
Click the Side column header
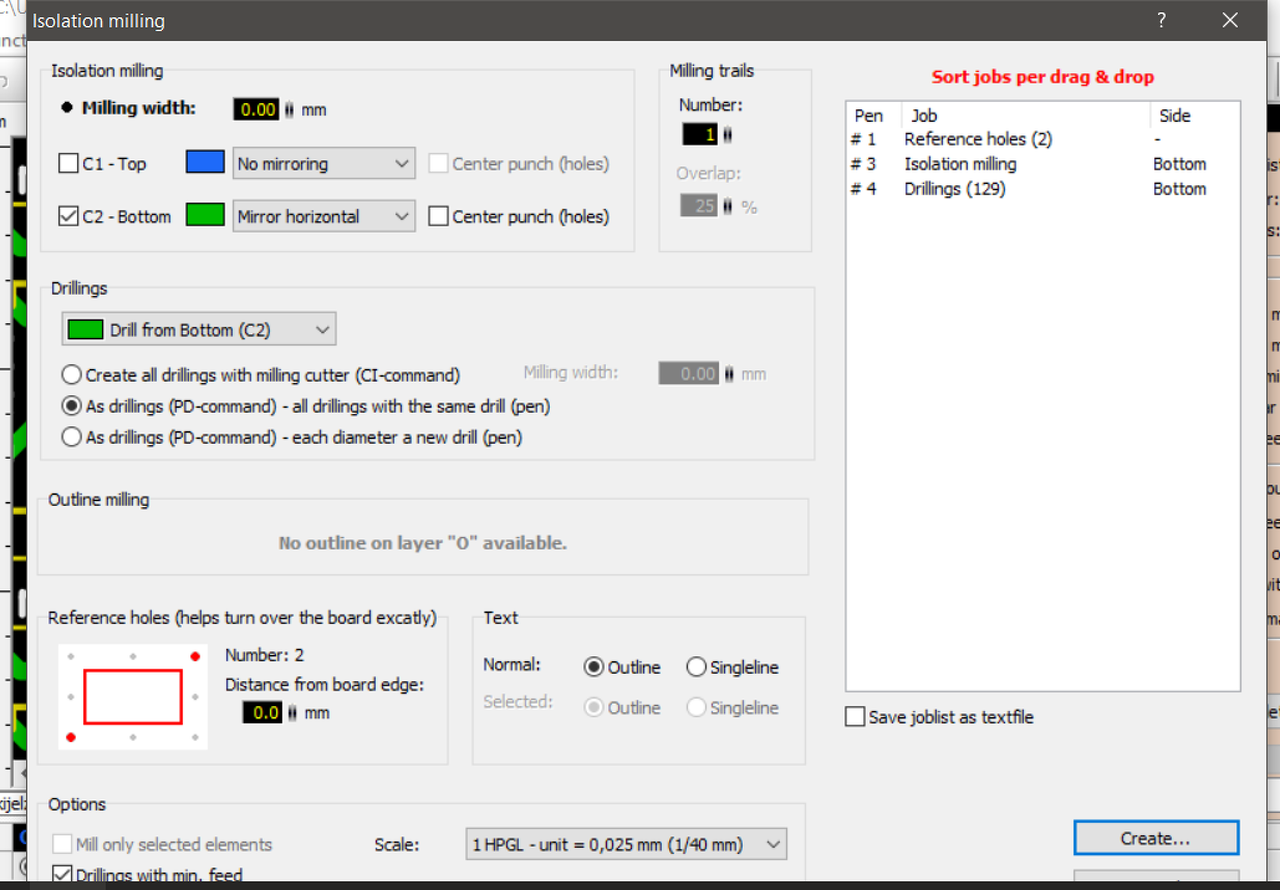(x=1195, y=115)
